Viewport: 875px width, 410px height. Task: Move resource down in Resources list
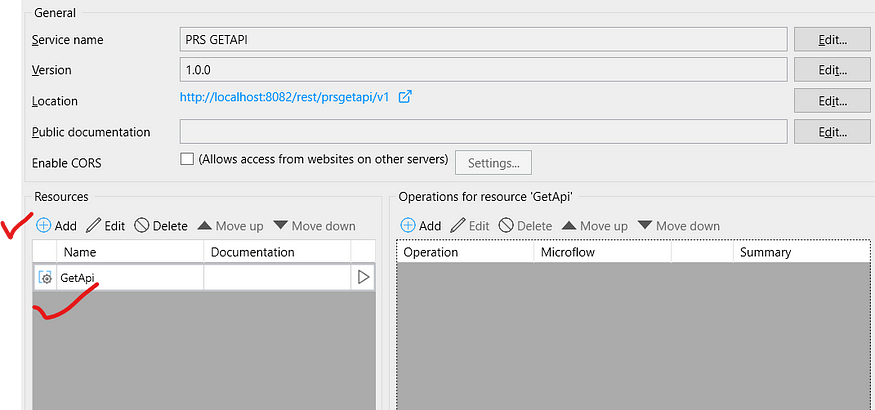coord(313,226)
